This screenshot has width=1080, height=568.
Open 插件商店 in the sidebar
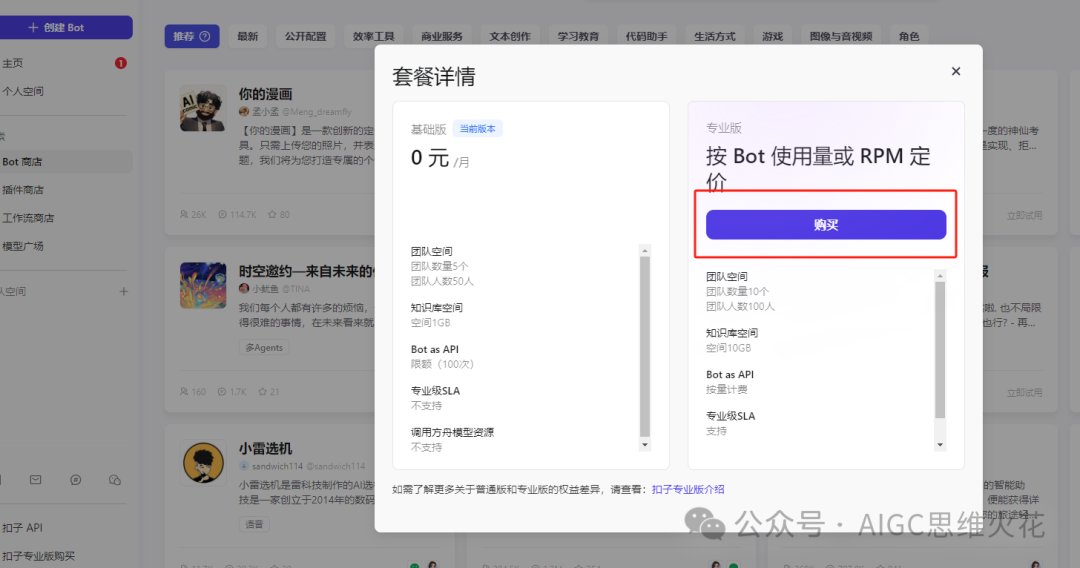click(23, 190)
